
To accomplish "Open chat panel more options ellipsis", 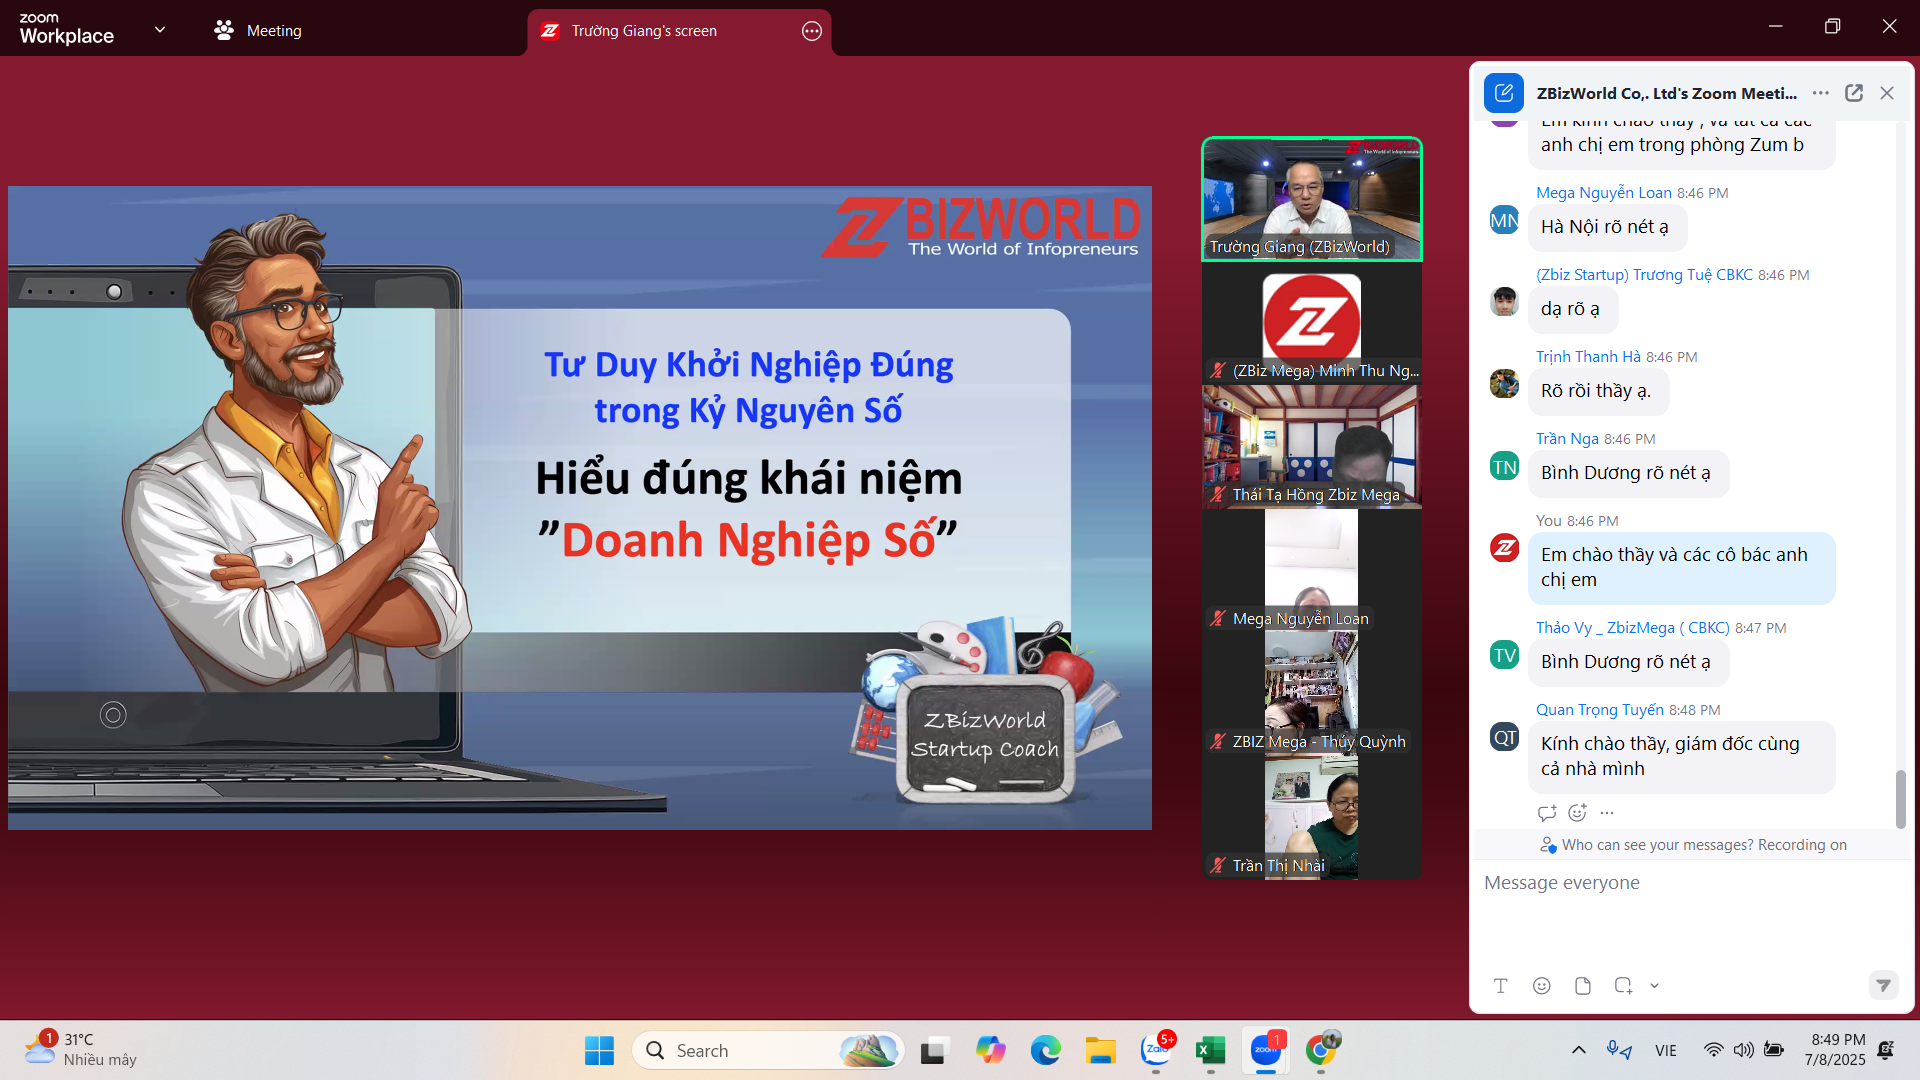I will 1821,93.
